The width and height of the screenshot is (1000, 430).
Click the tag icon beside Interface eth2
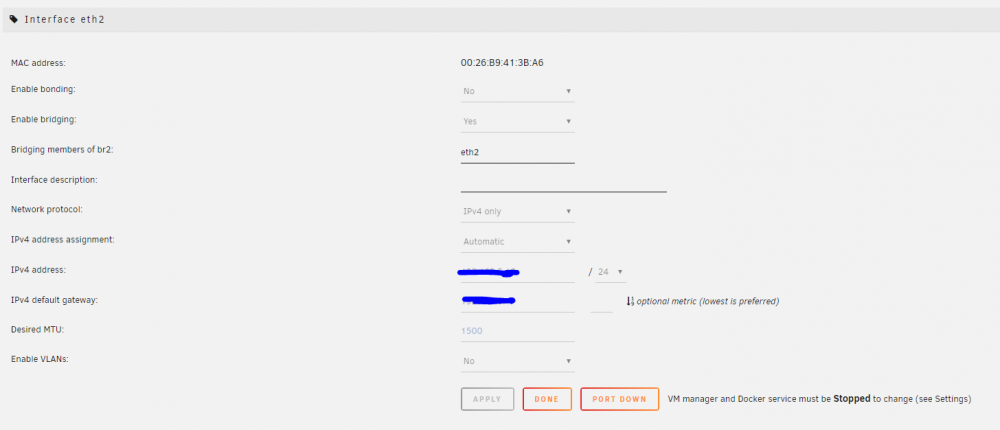(14, 19)
